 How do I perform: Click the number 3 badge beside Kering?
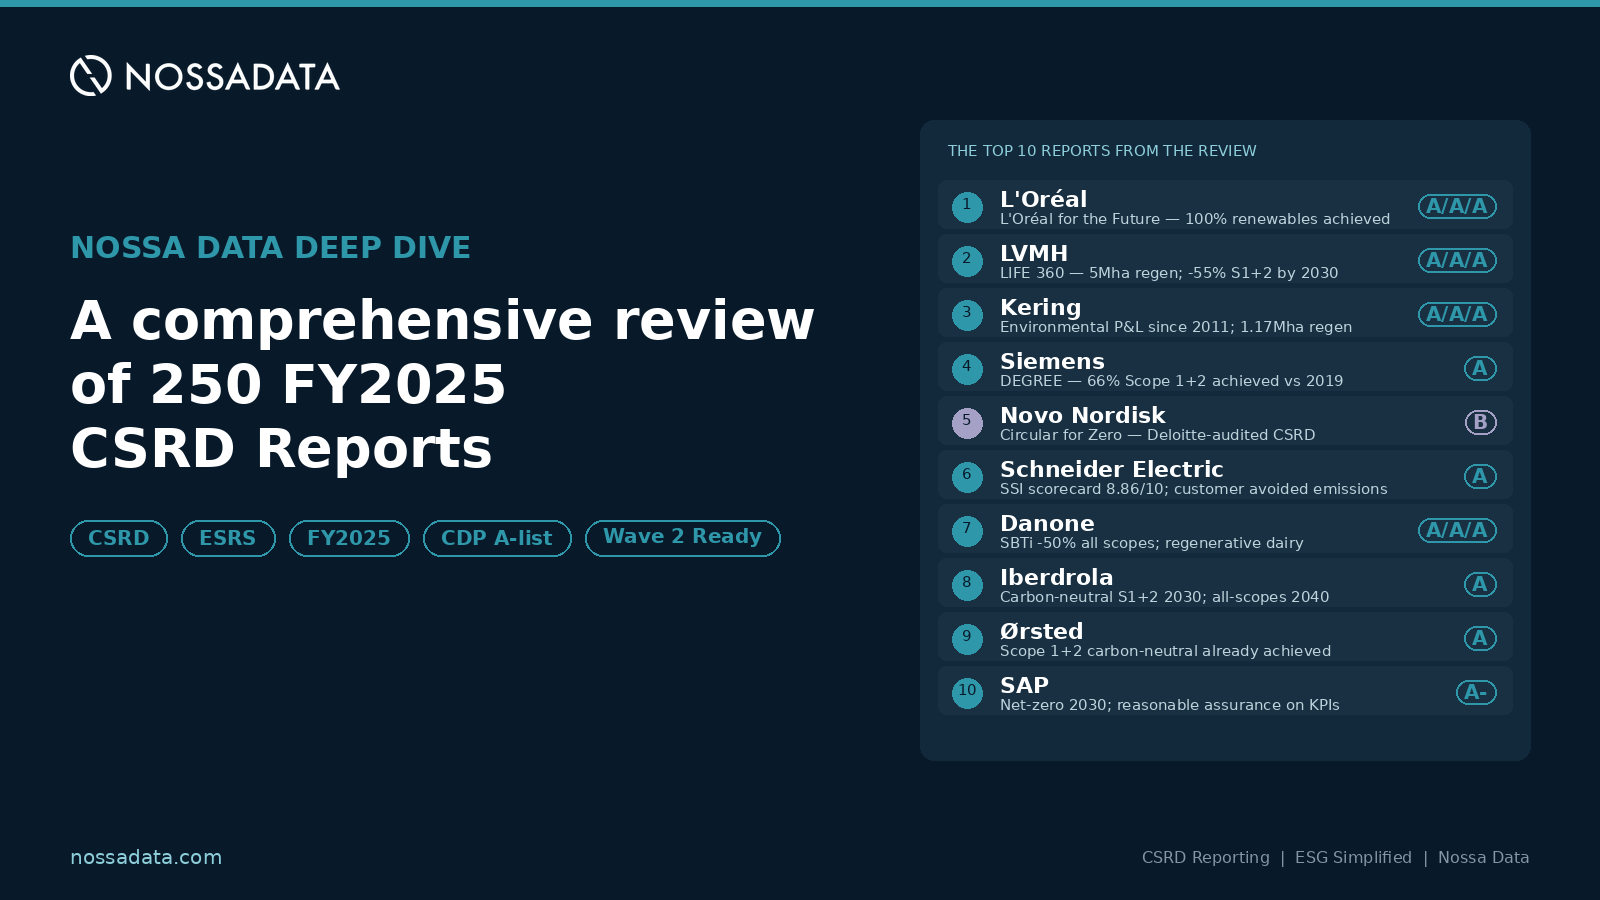click(967, 315)
